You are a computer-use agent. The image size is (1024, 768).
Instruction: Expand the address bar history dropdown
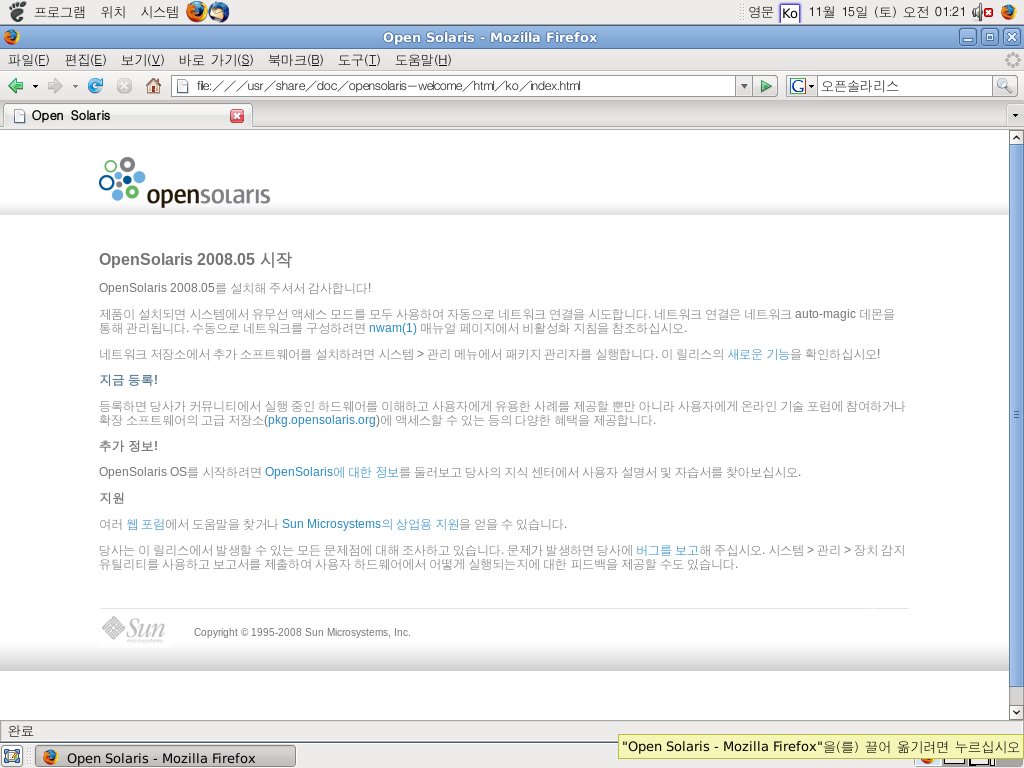(x=743, y=86)
